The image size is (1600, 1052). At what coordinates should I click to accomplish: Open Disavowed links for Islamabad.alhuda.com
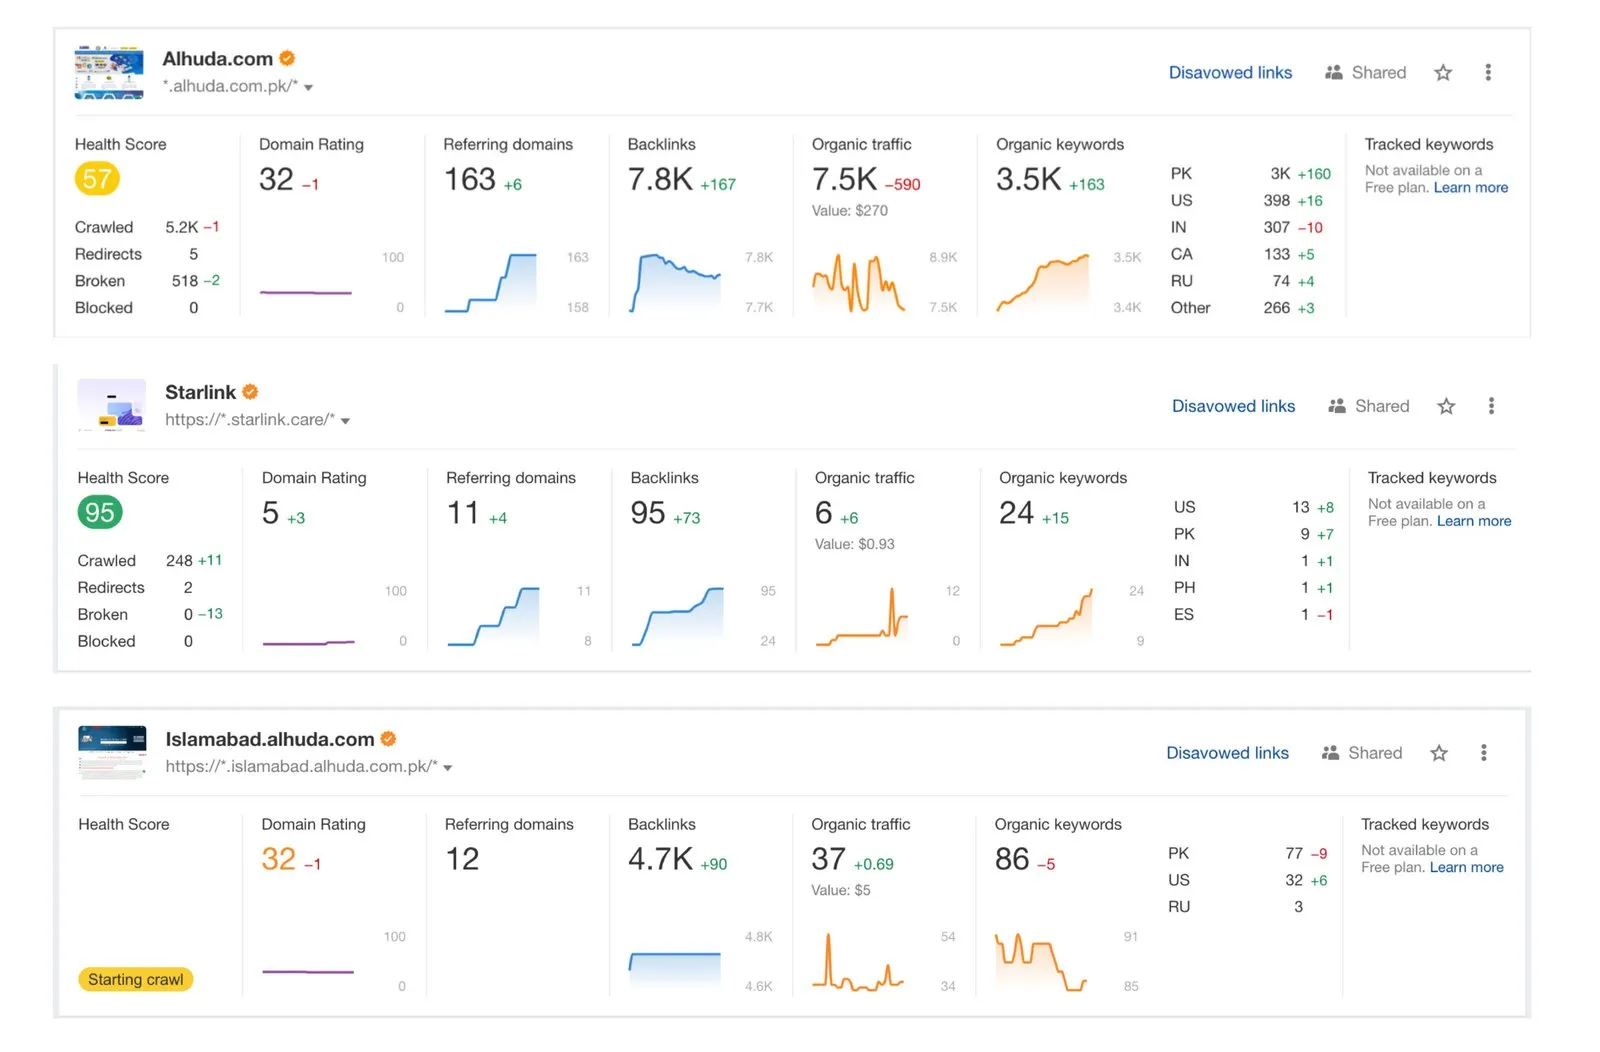pyautogui.click(x=1227, y=753)
